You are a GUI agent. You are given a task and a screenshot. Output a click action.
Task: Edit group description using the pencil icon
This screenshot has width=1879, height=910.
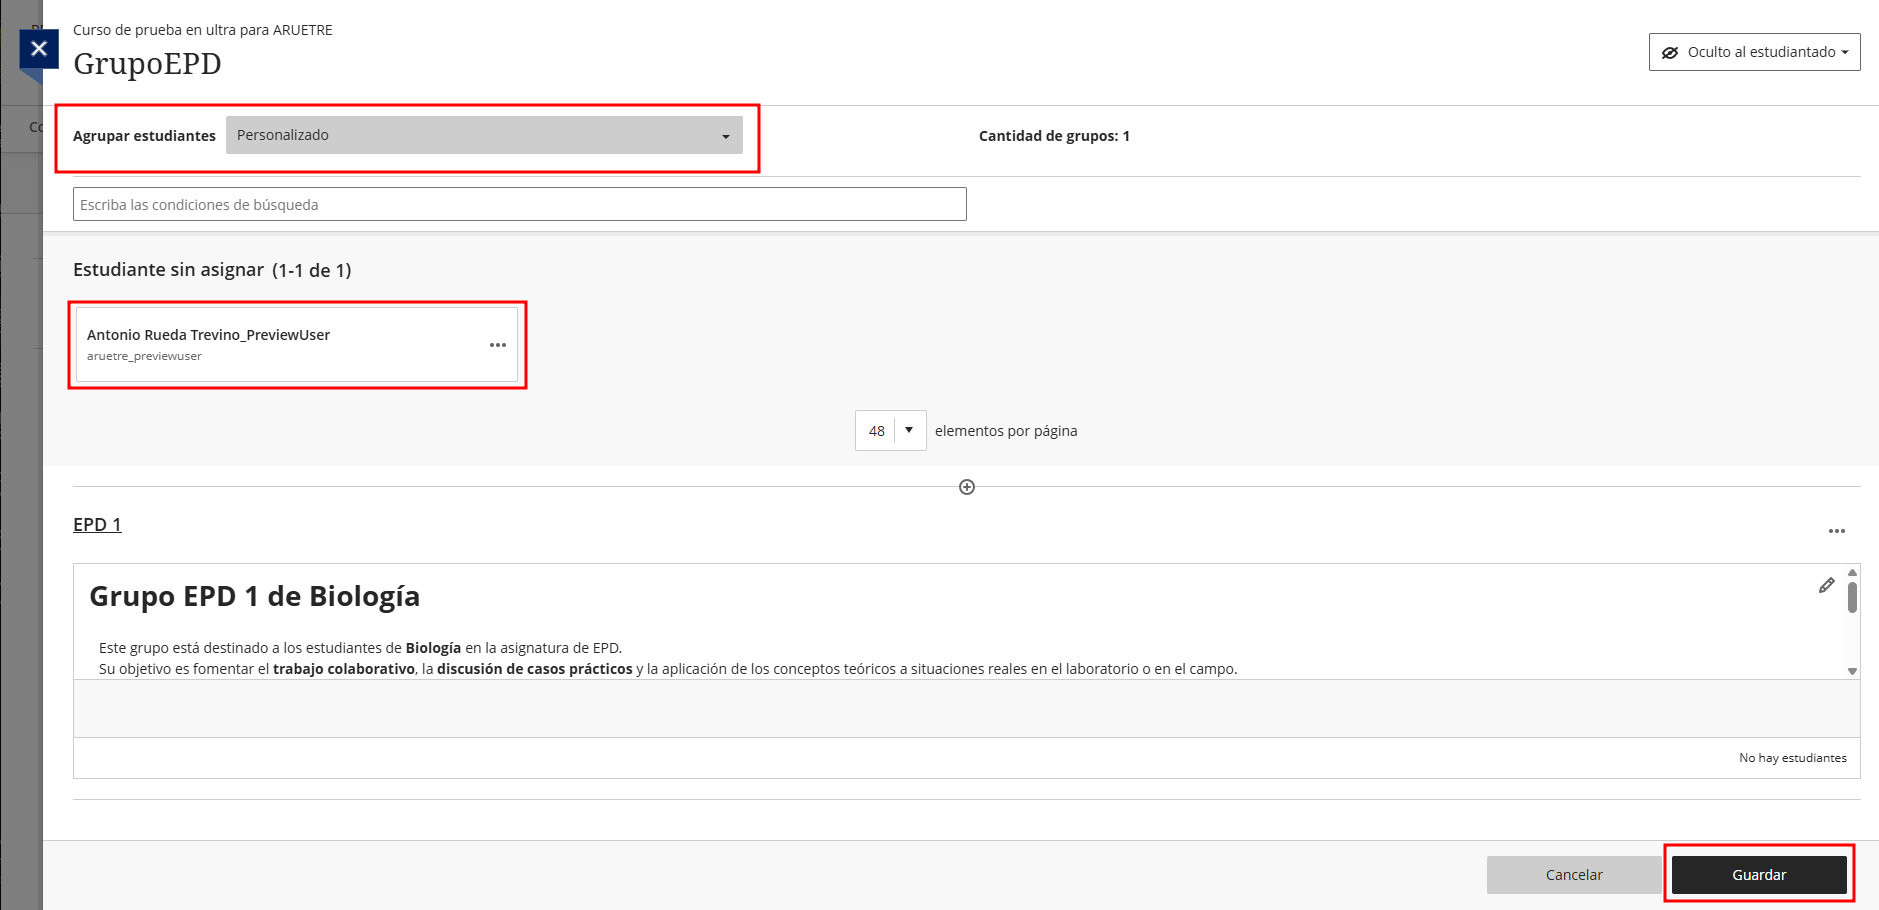click(x=1826, y=586)
